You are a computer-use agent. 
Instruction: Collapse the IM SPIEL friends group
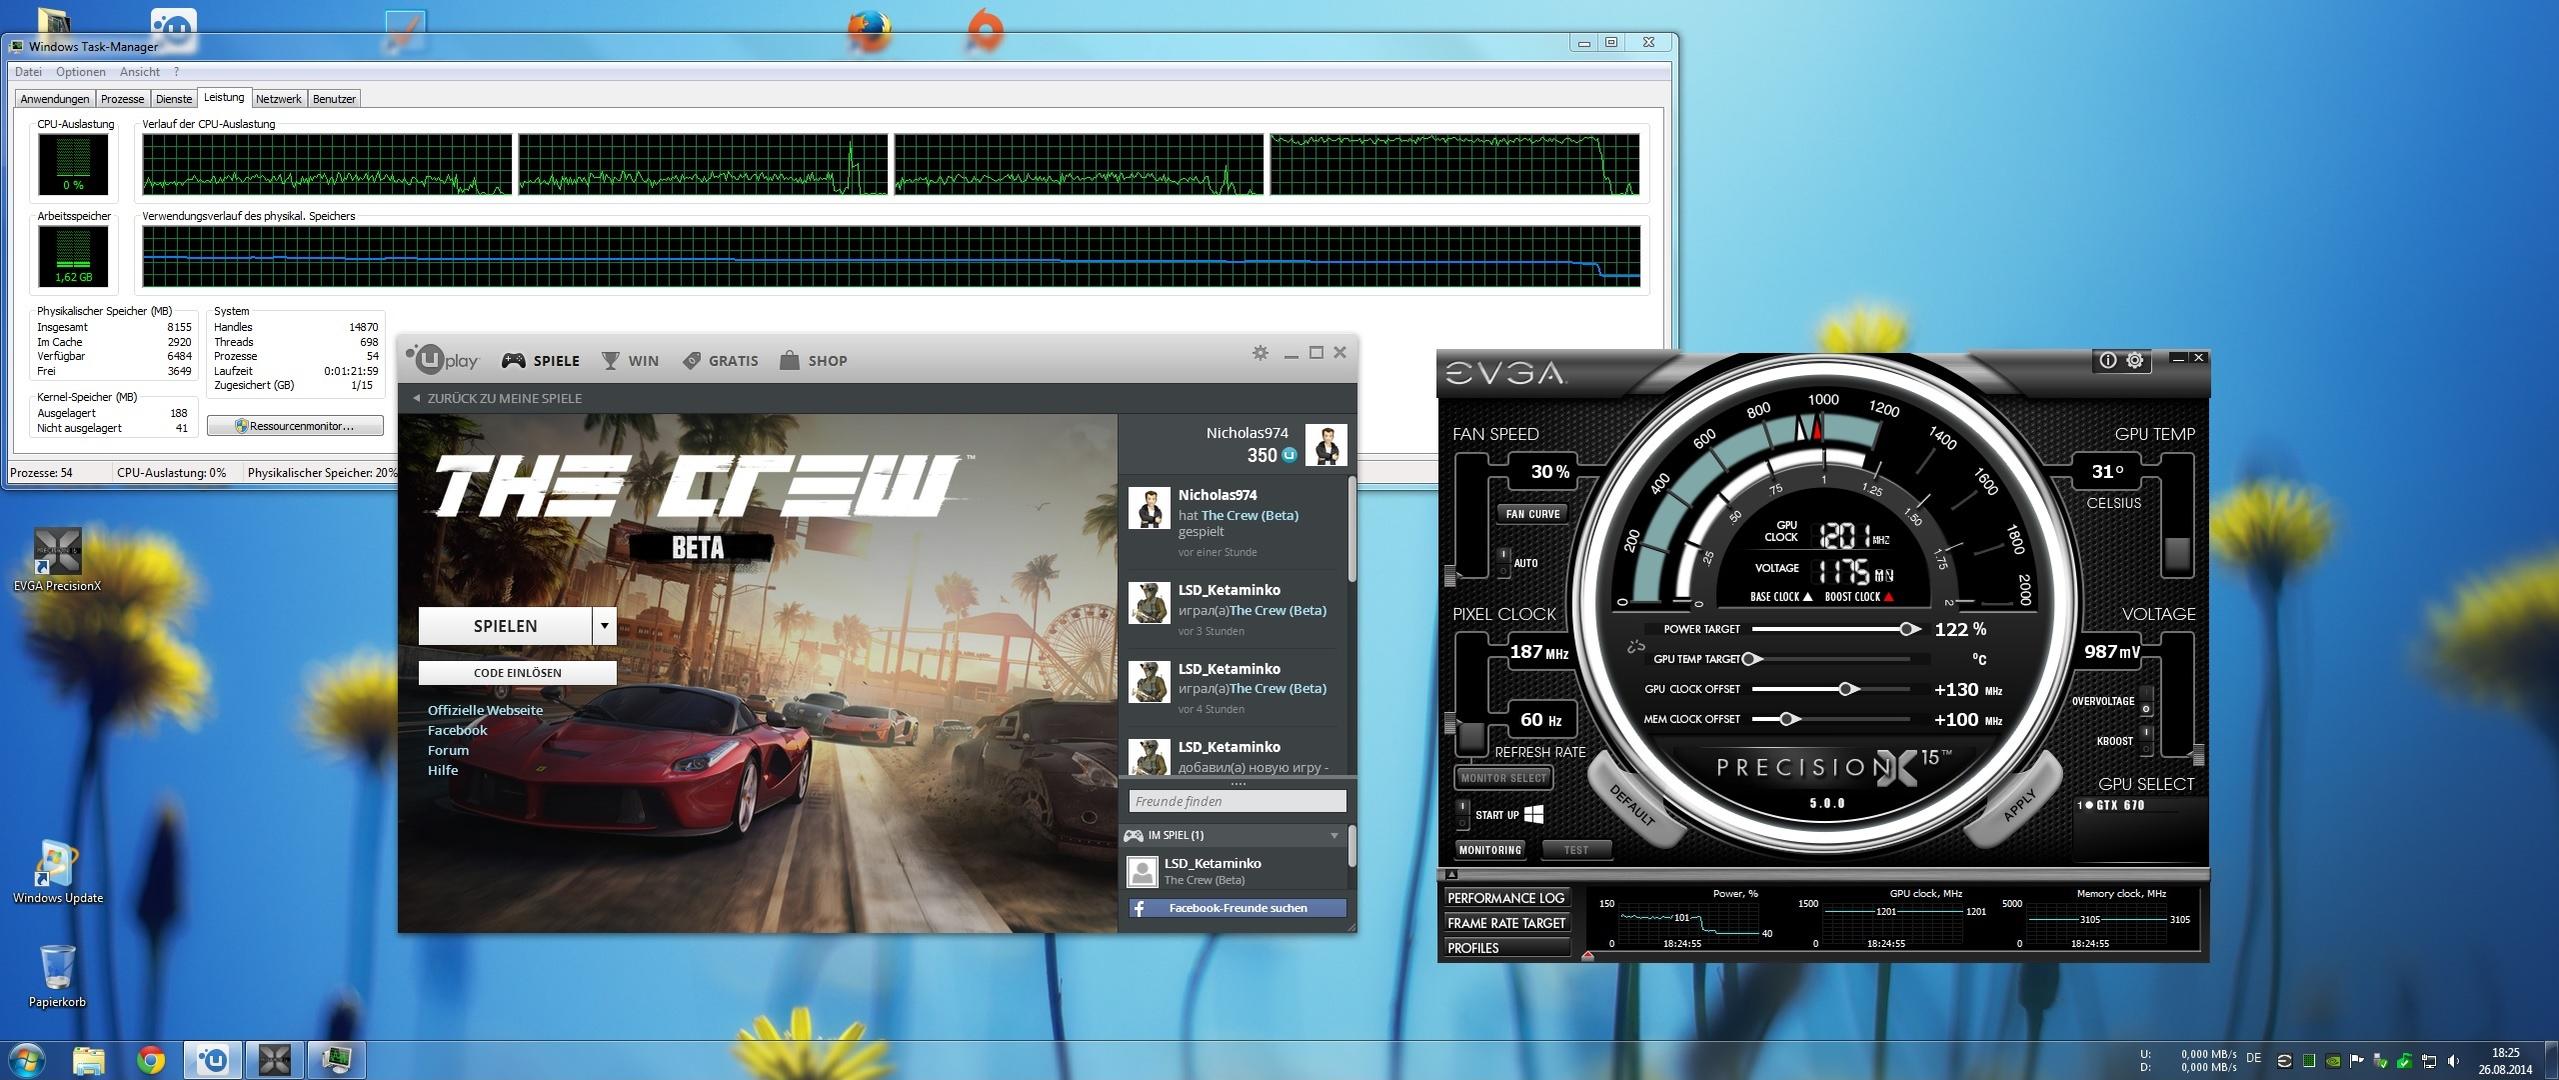click(1333, 835)
